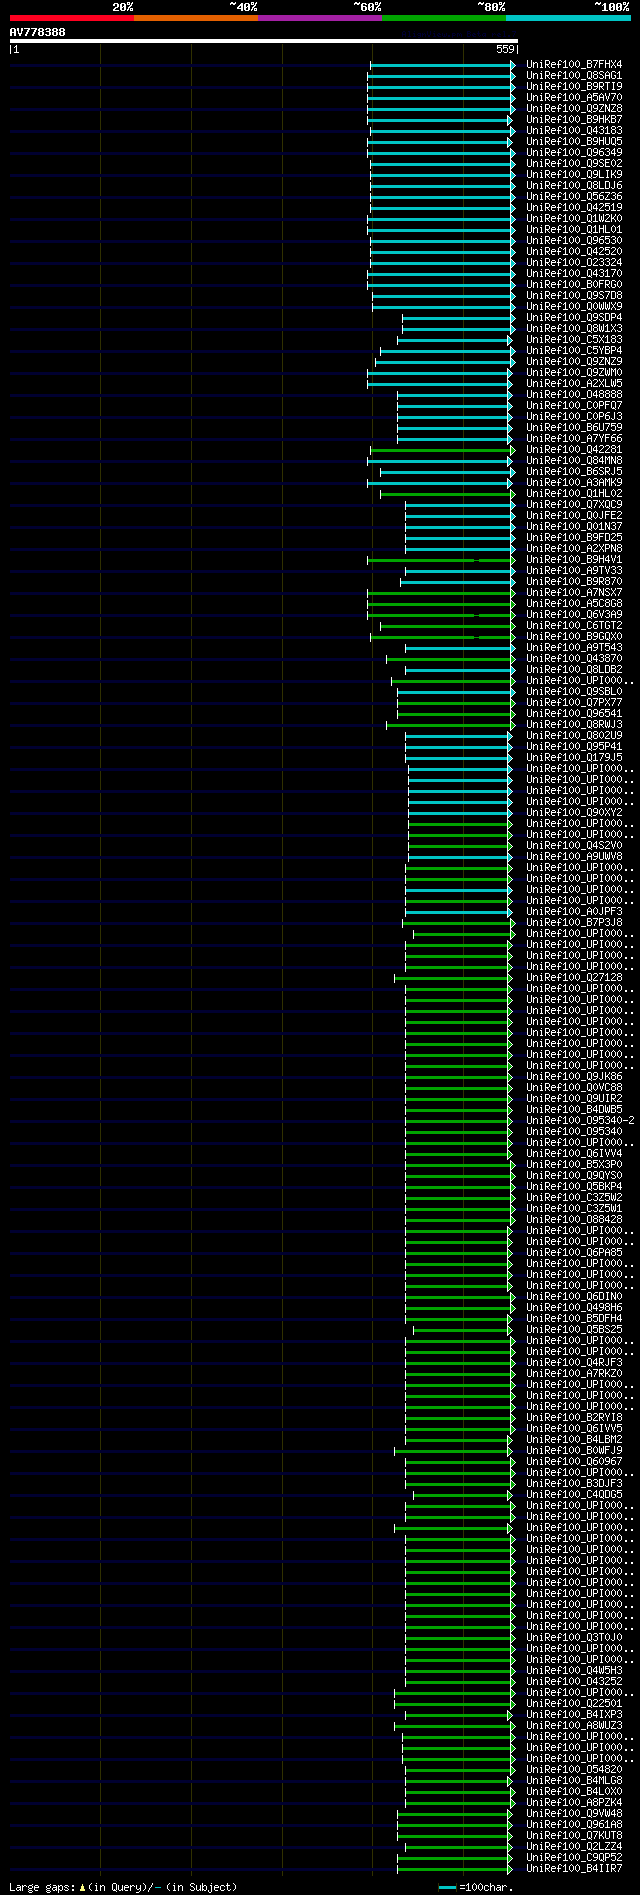Click label UniRef100_B0FRG0
The height and width of the screenshot is (1895, 640).
(x=574, y=285)
